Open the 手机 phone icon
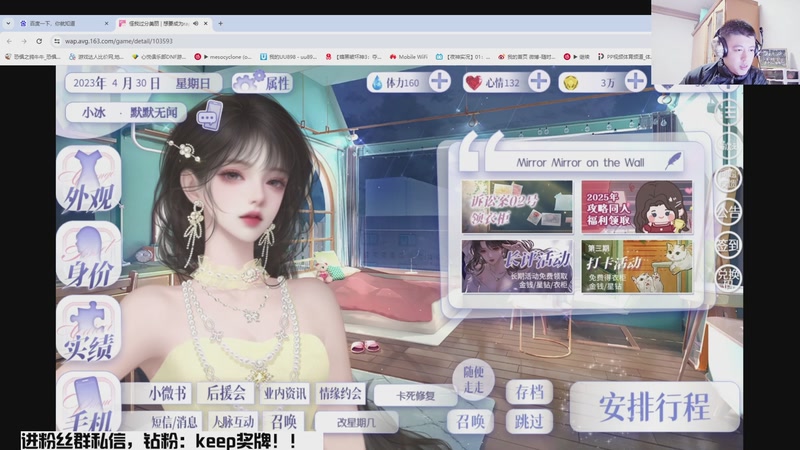This screenshot has height=450, width=800. (x=89, y=403)
